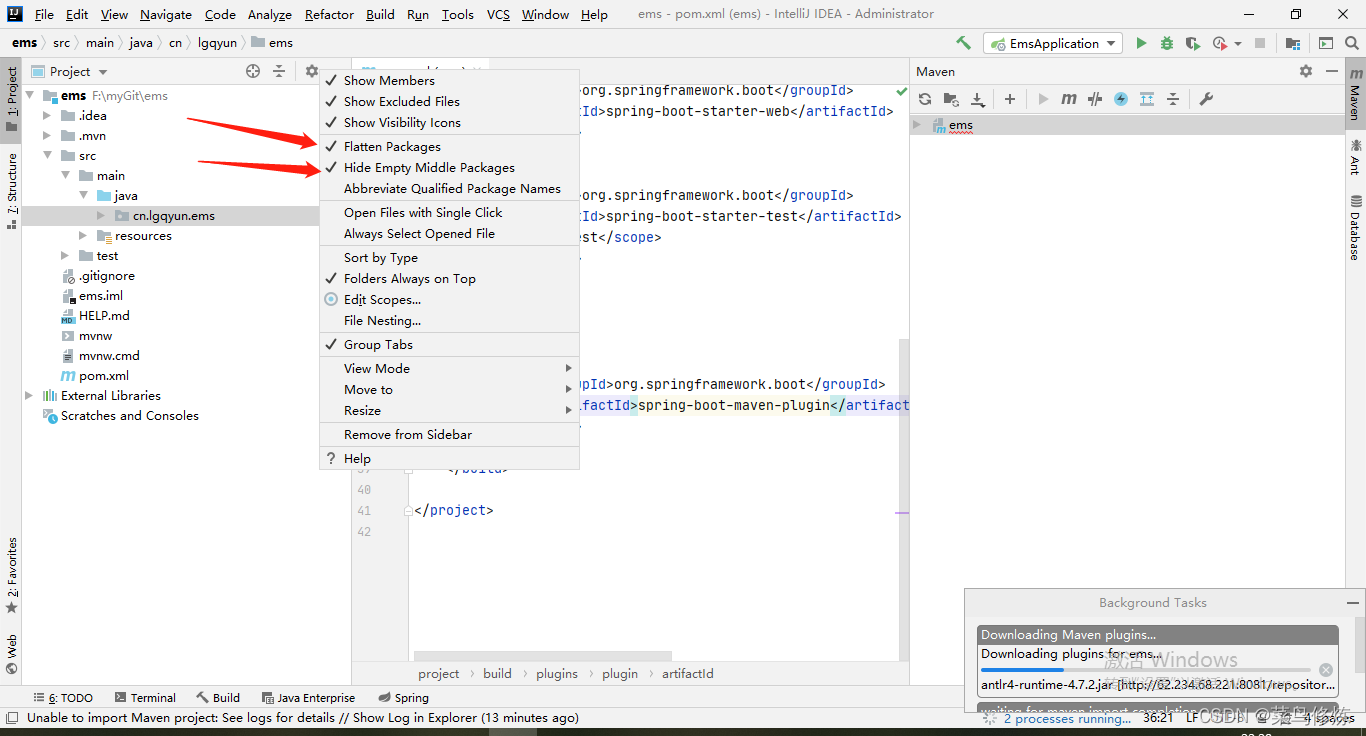Click the disabled stop square icon

tap(1260, 43)
